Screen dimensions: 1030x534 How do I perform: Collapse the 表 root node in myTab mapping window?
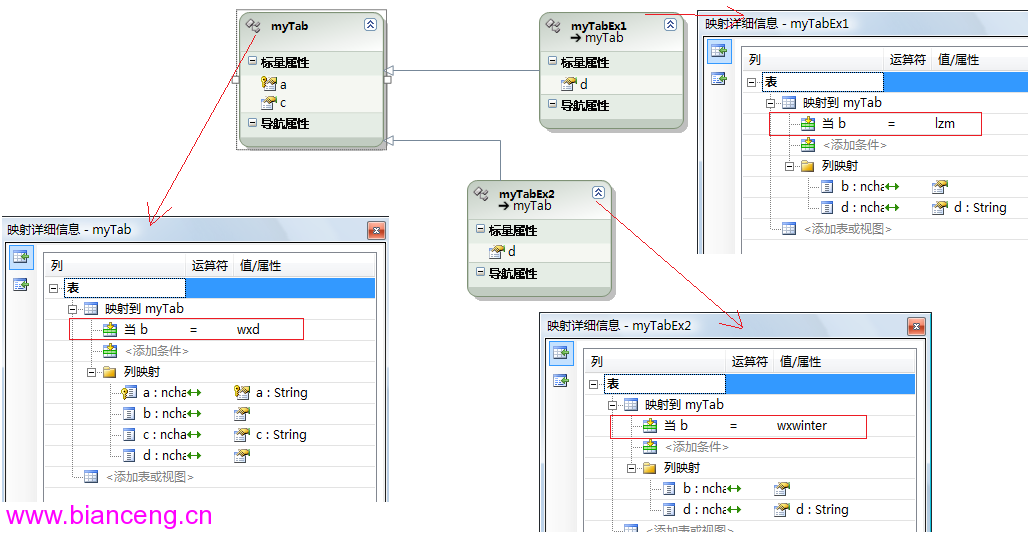[54, 288]
